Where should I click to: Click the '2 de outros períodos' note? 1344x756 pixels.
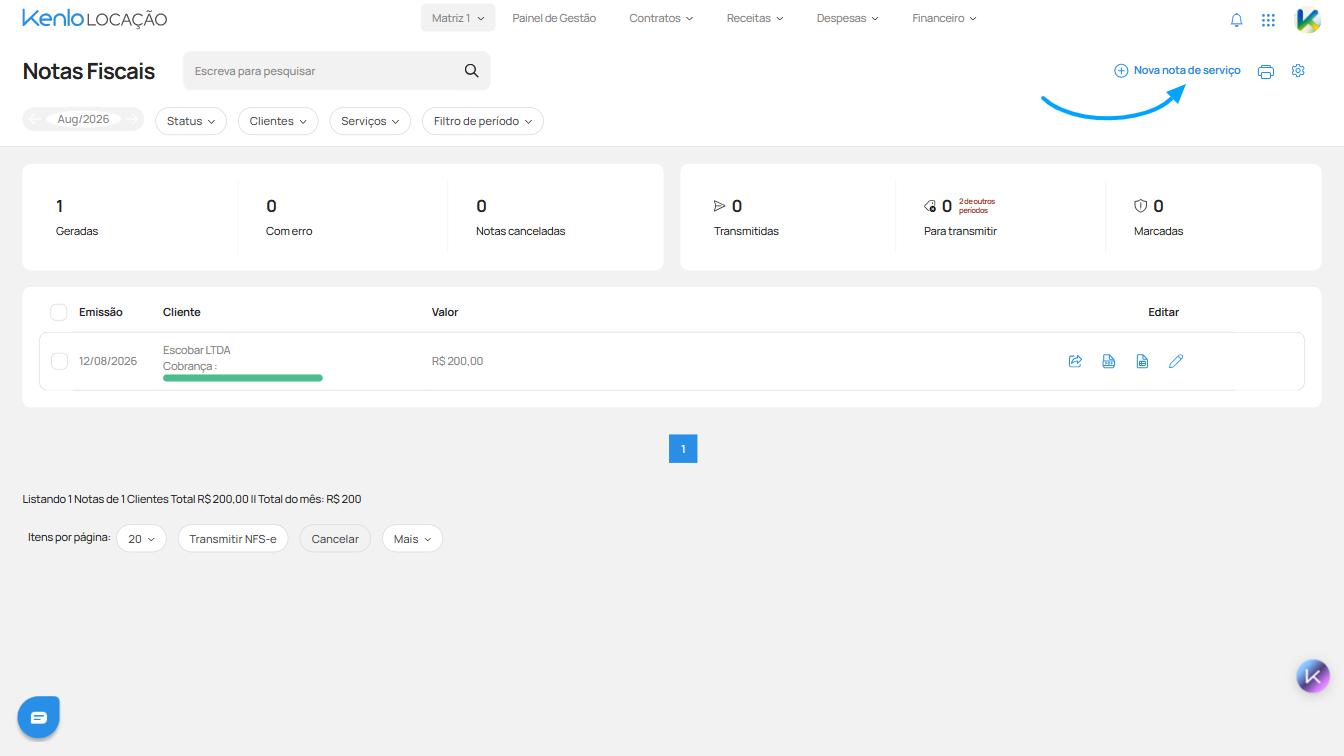977,206
